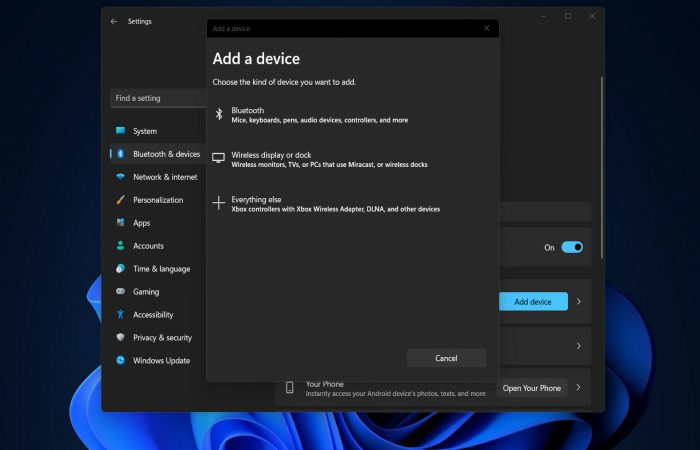
Task: Open Gaming settings label
Action: coord(146,292)
